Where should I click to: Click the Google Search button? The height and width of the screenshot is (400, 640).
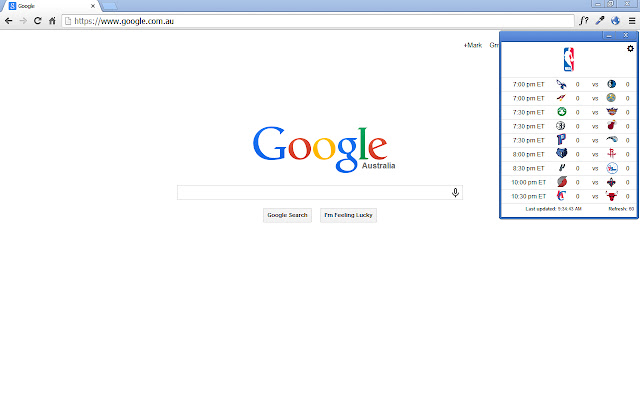(287, 215)
